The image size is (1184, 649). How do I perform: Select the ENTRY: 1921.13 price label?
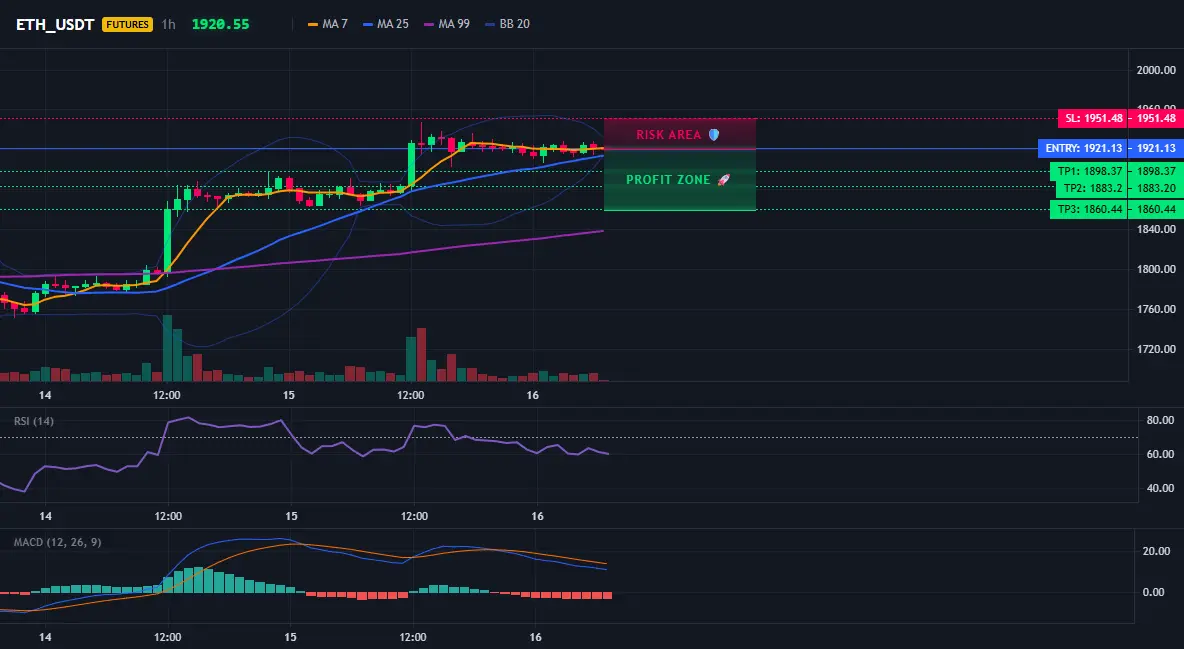[x=1084, y=149]
